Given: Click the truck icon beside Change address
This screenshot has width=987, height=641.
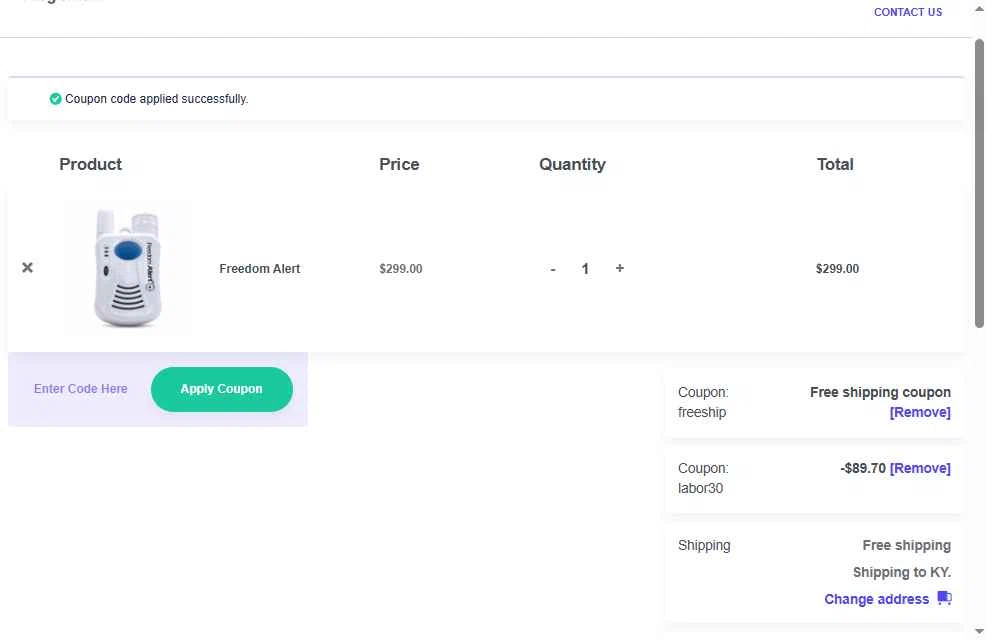Looking at the screenshot, I should tap(944, 598).
